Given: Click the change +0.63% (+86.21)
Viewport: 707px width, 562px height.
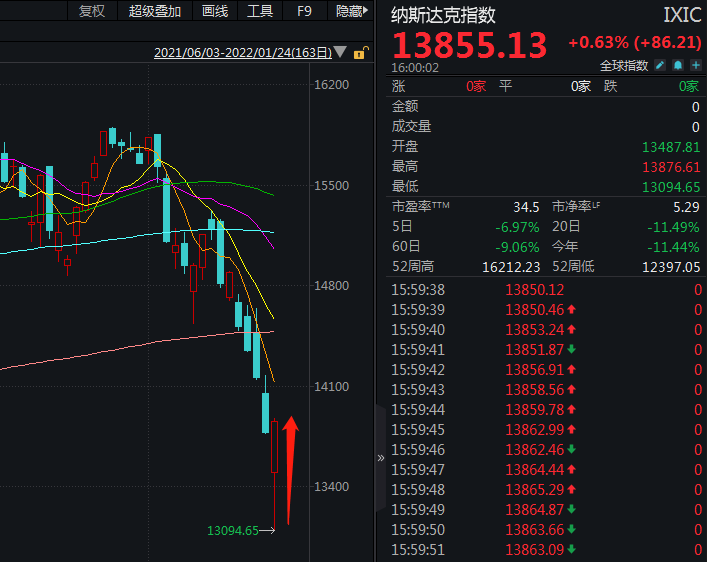Looking at the screenshot, I should (635, 42).
